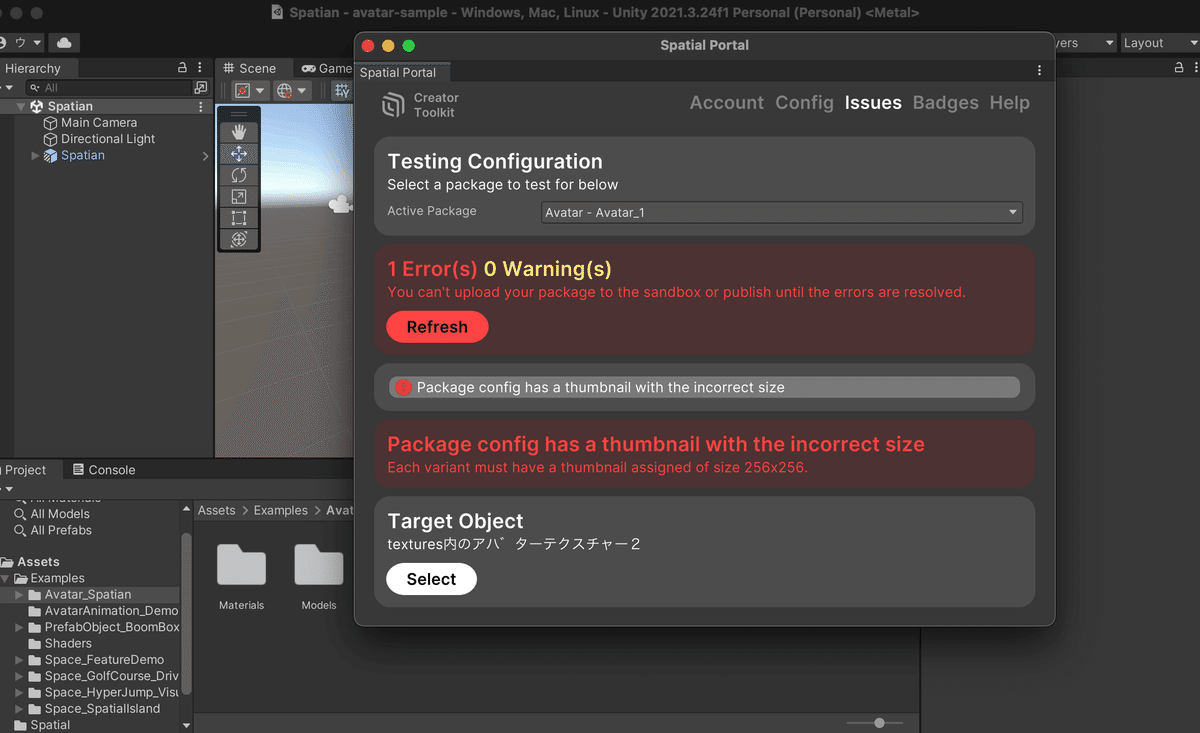This screenshot has height=733, width=1200.
Task: Expand the Space_SpatialIsland folder
Action: pyautogui.click(x=20, y=709)
